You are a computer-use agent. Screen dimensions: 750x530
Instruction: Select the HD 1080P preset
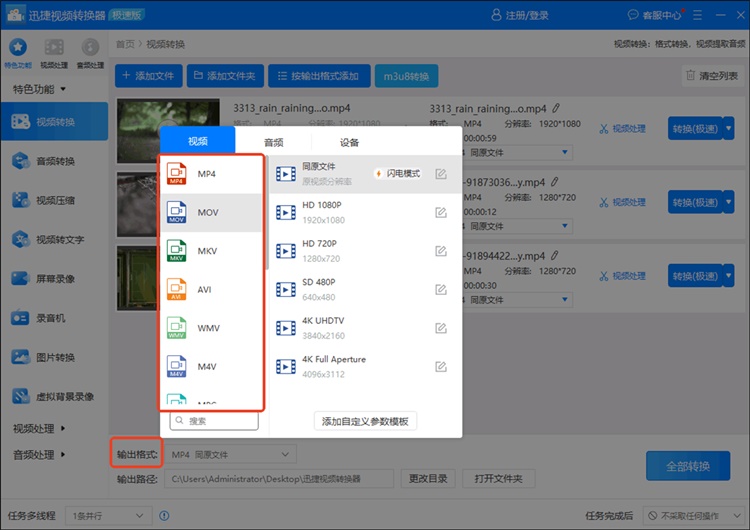[365, 212]
